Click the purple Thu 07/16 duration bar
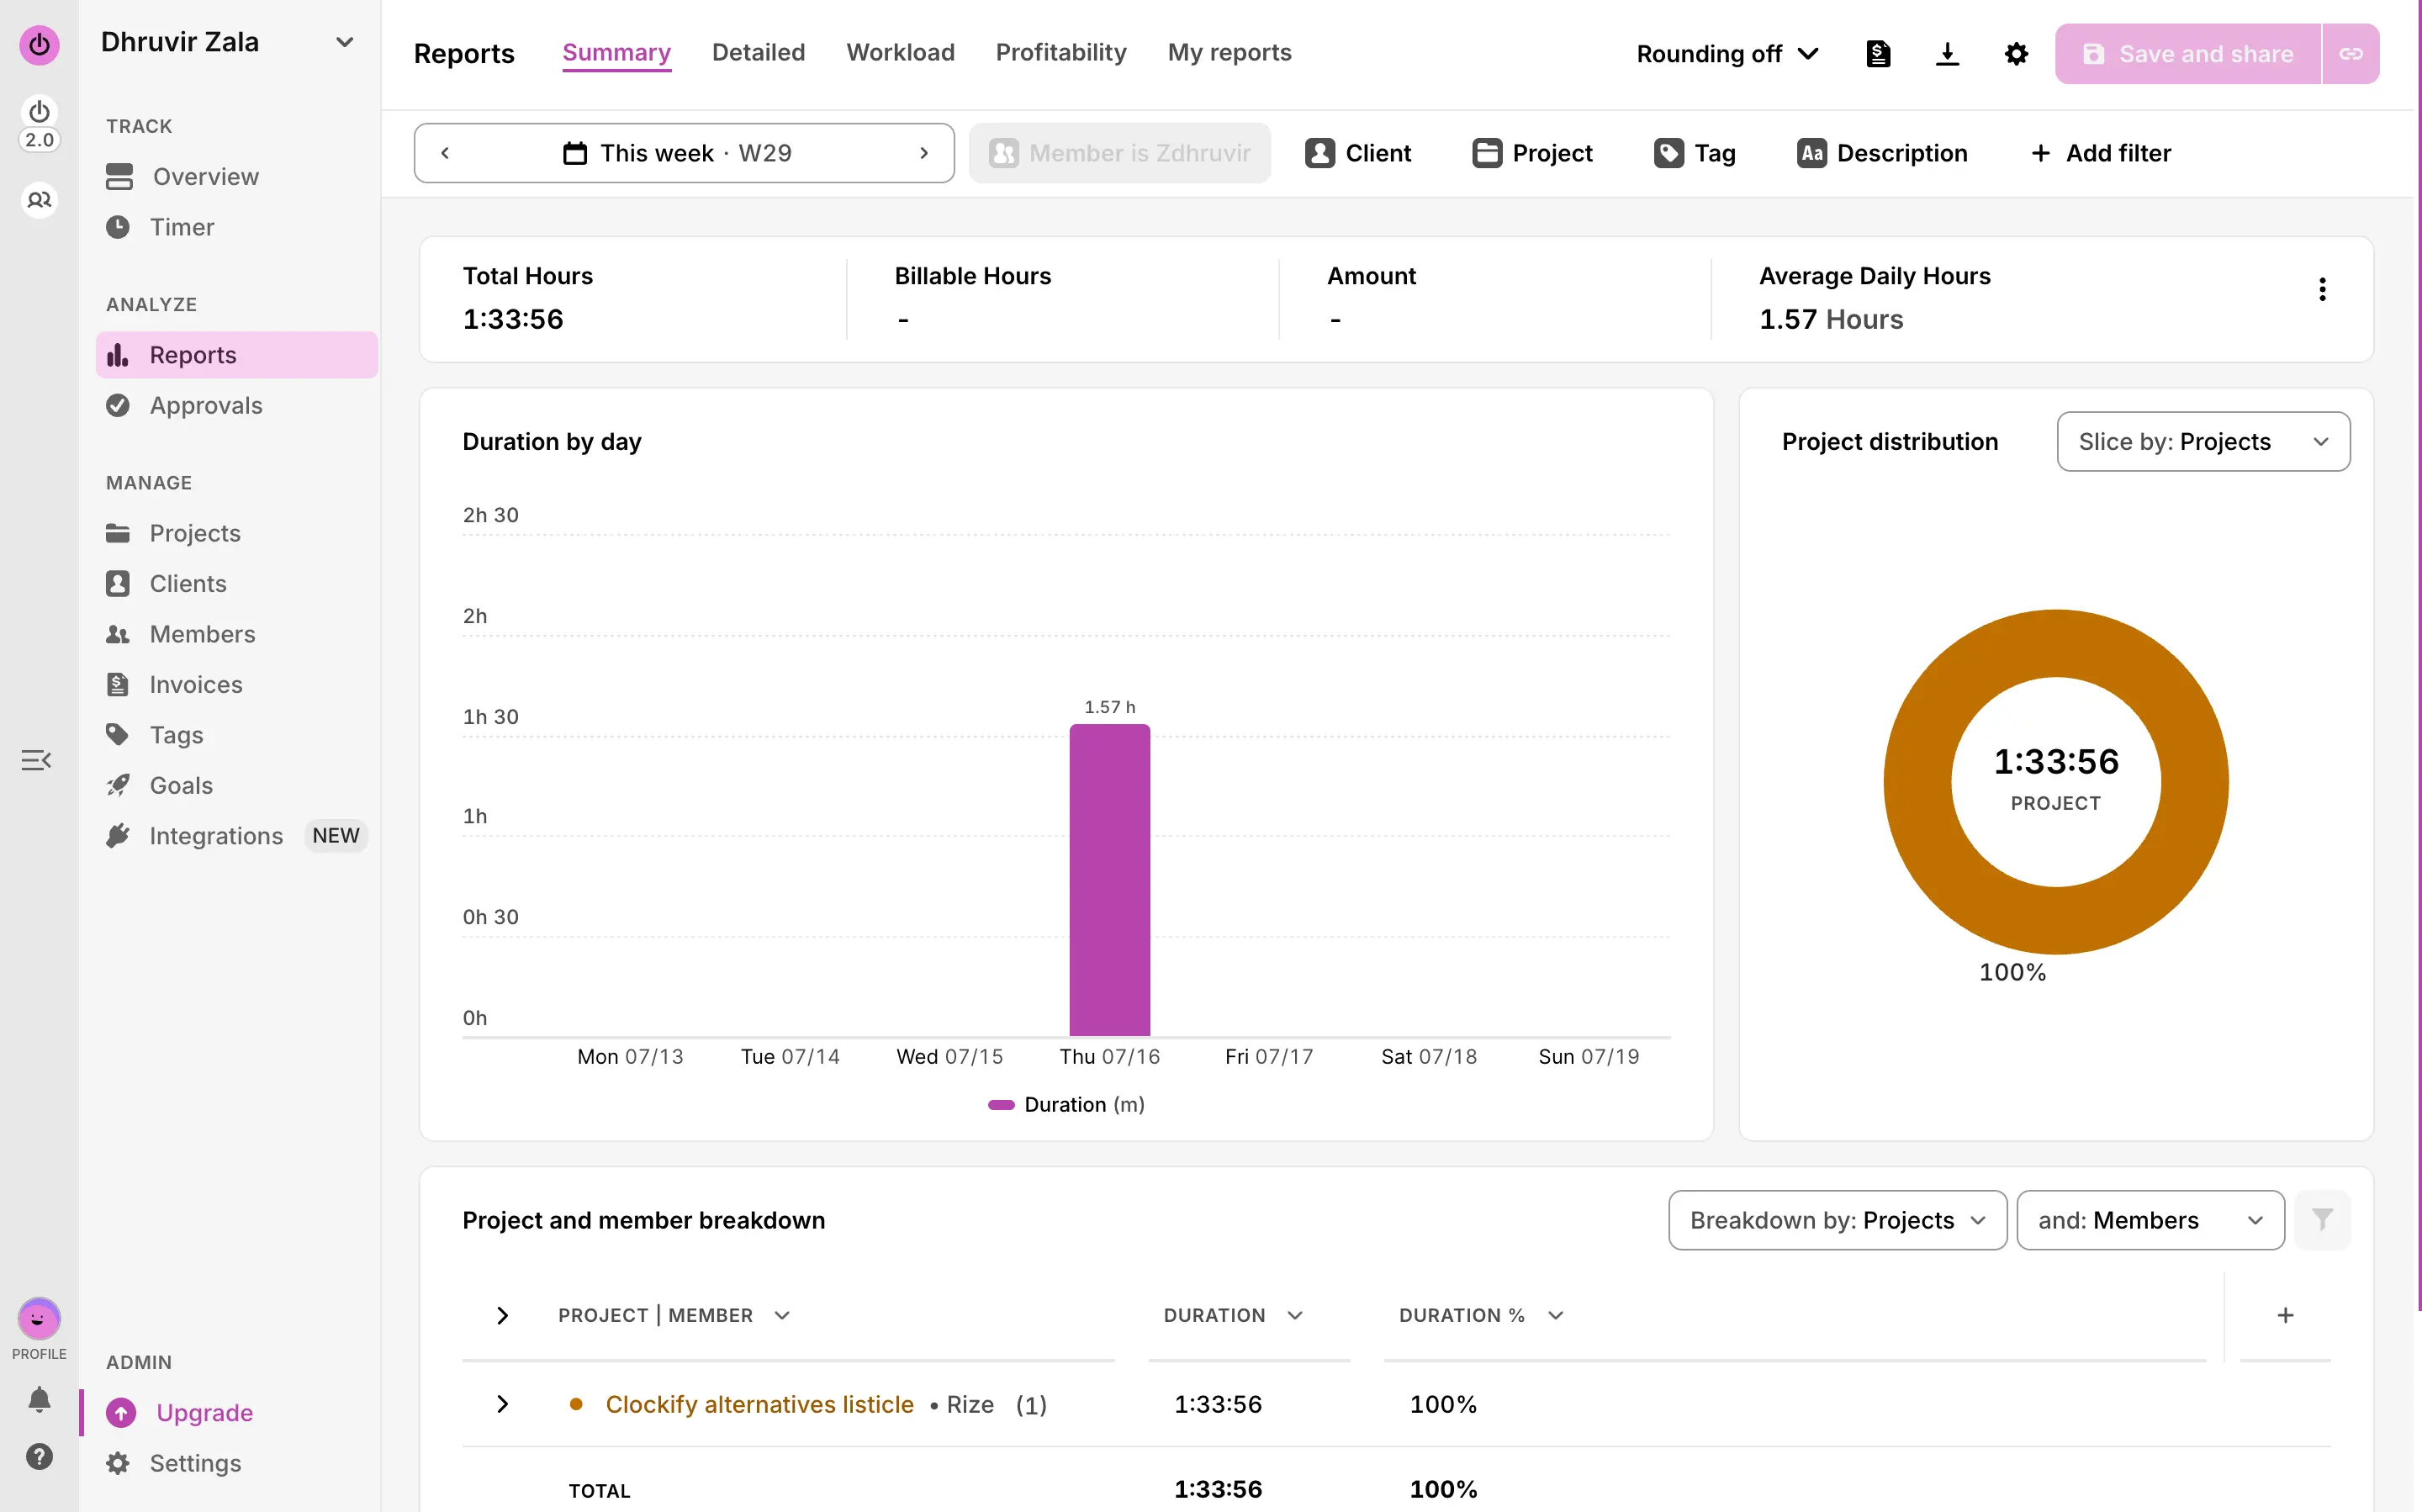The height and width of the screenshot is (1512, 2422). pos(1109,880)
